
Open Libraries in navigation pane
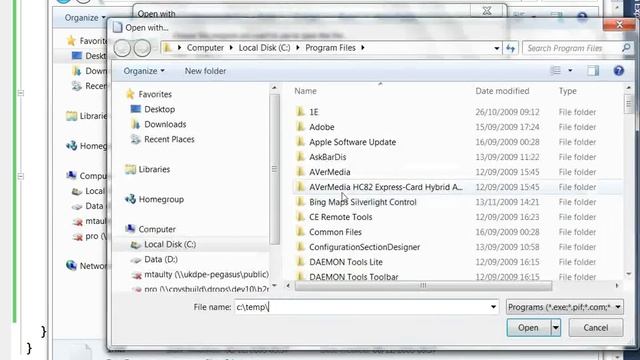point(154,169)
